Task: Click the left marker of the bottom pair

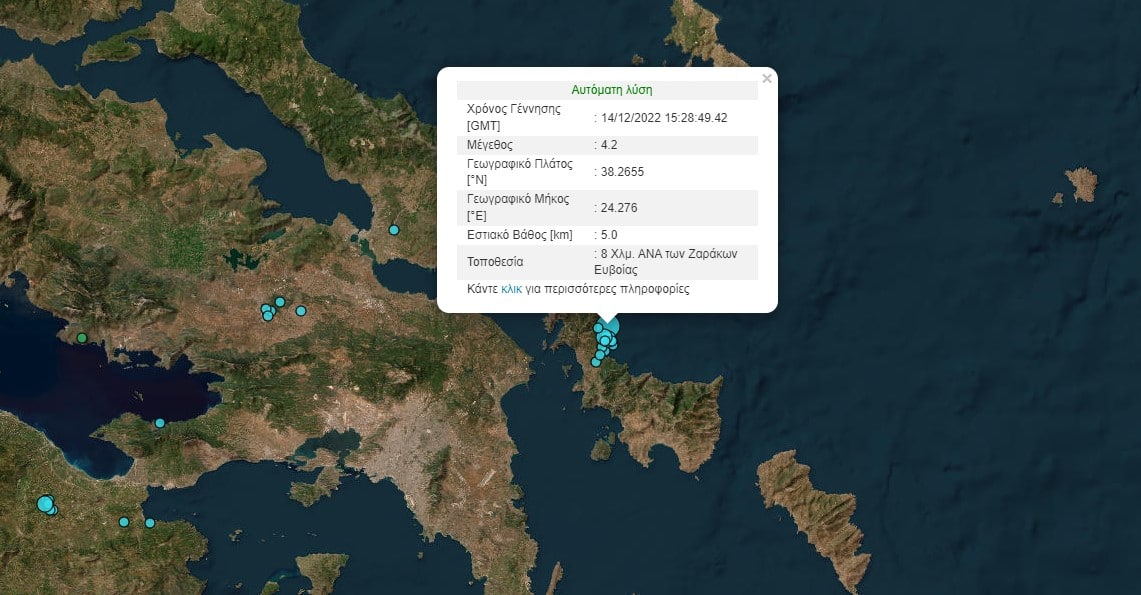Action: point(124,522)
